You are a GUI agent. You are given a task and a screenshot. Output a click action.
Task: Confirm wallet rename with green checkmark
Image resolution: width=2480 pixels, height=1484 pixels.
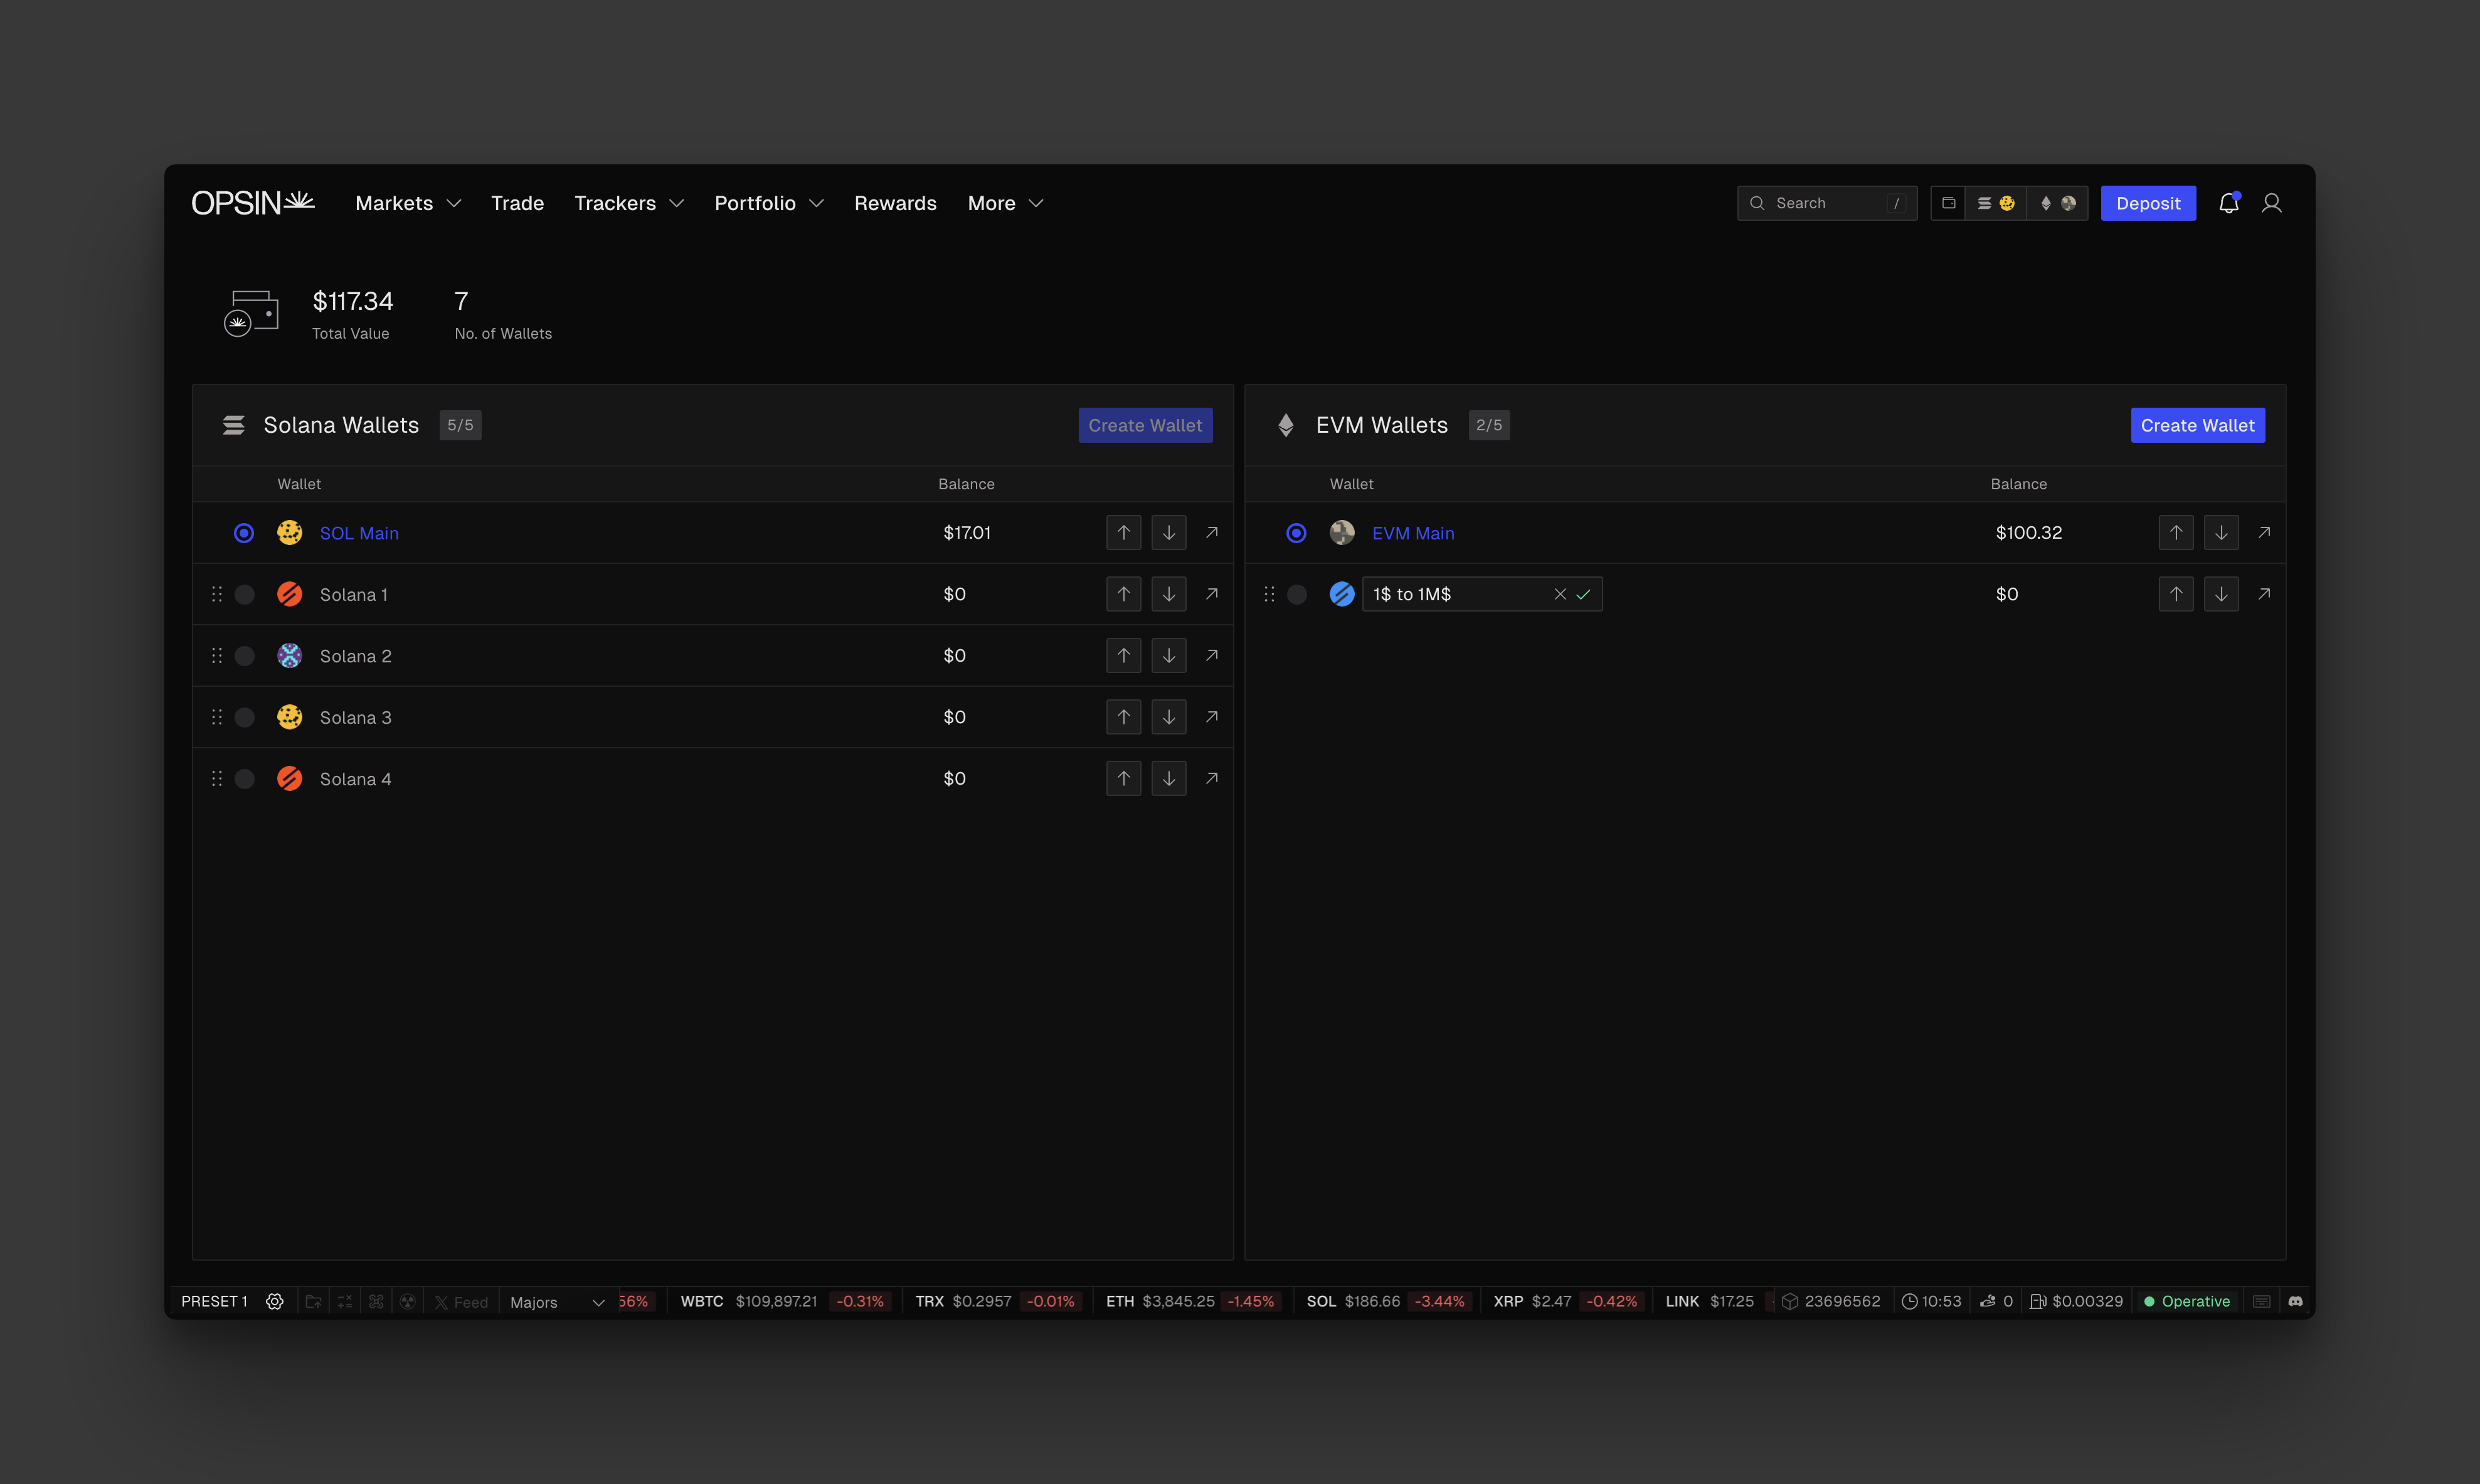(x=1583, y=594)
